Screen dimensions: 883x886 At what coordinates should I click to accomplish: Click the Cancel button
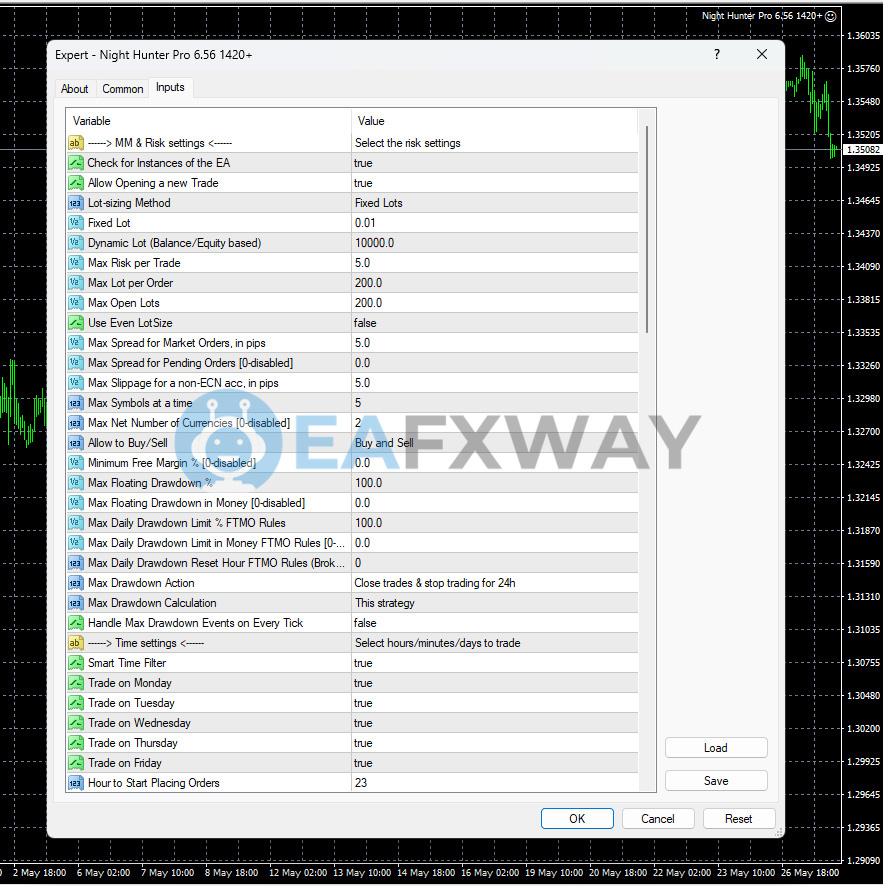(x=658, y=819)
